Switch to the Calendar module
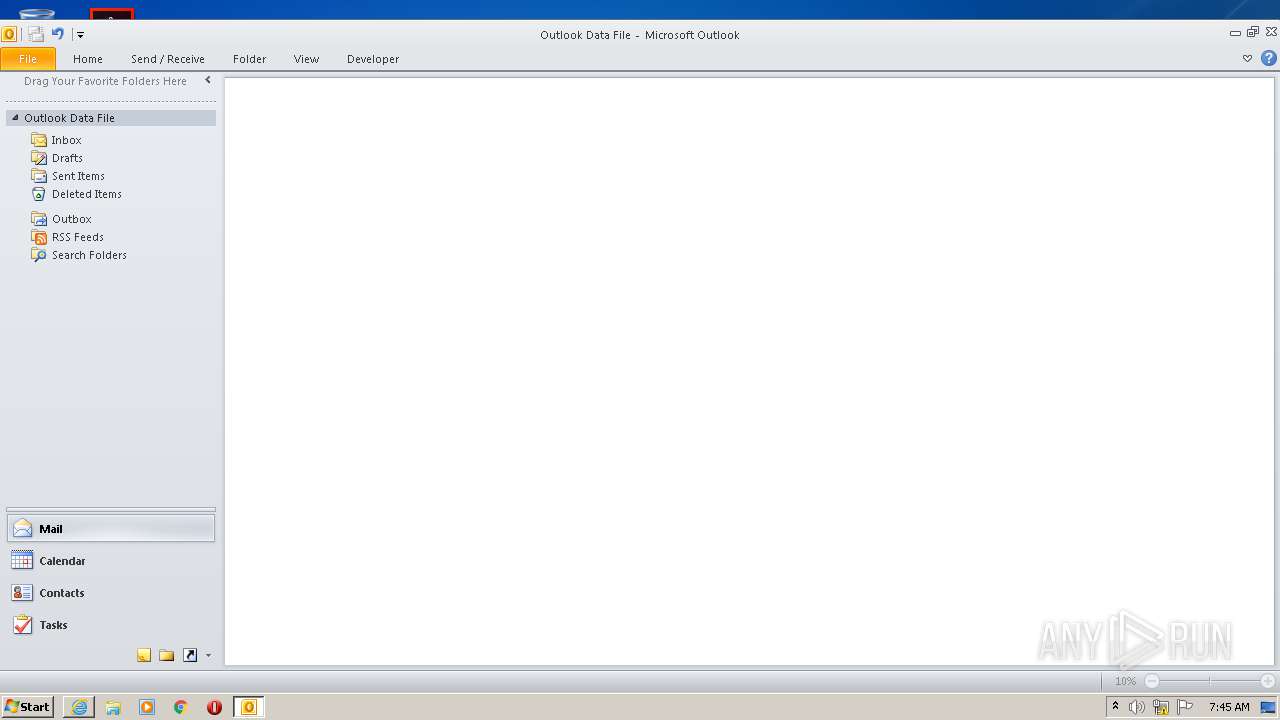Image resolution: width=1280 pixels, height=720 pixels. [111, 561]
